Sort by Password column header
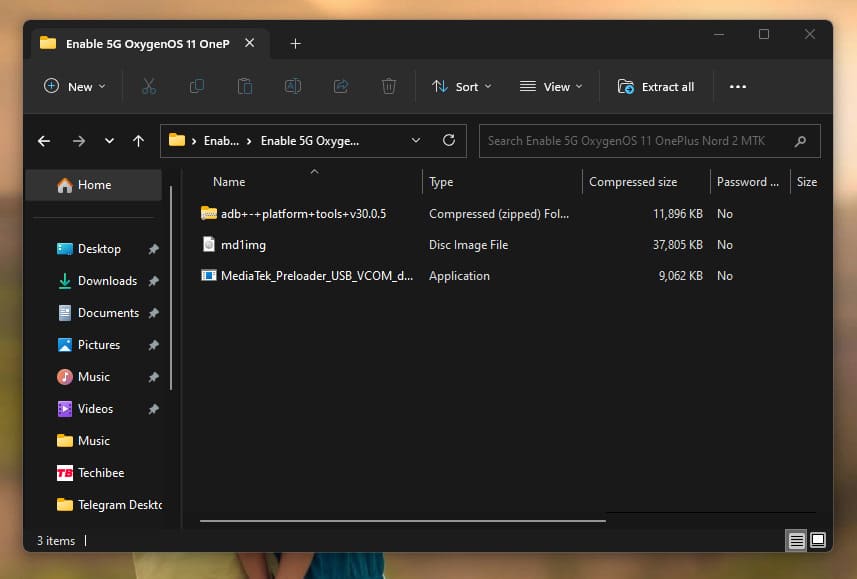The width and height of the screenshot is (857, 579). pyautogui.click(x=748, y=182)
